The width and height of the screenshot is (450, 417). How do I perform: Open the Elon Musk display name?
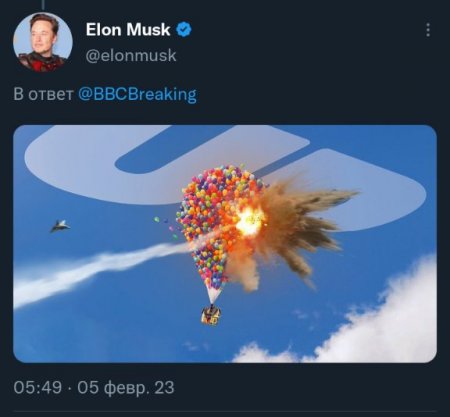[128, 29]
